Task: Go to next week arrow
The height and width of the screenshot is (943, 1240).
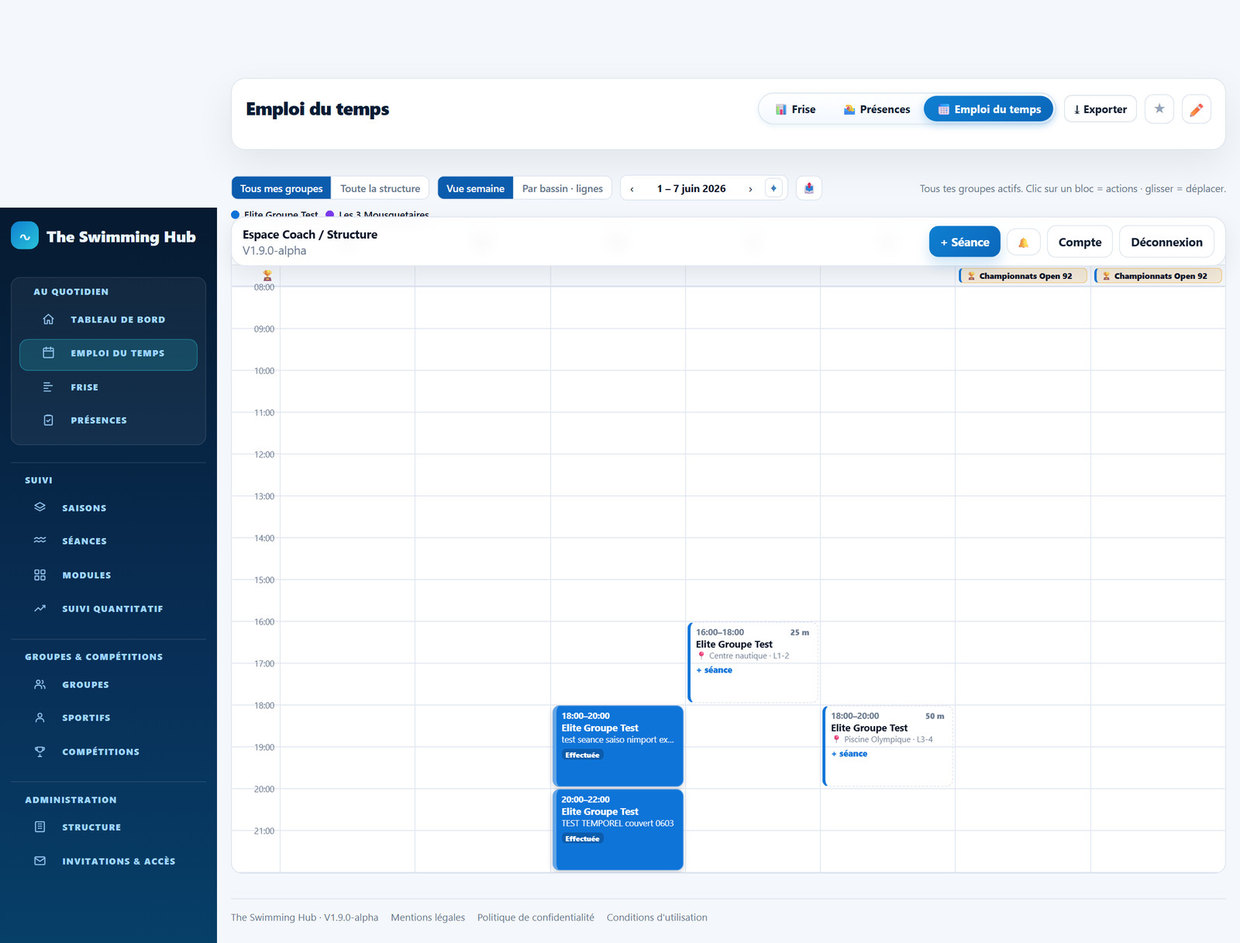Action: click(751, 188)
